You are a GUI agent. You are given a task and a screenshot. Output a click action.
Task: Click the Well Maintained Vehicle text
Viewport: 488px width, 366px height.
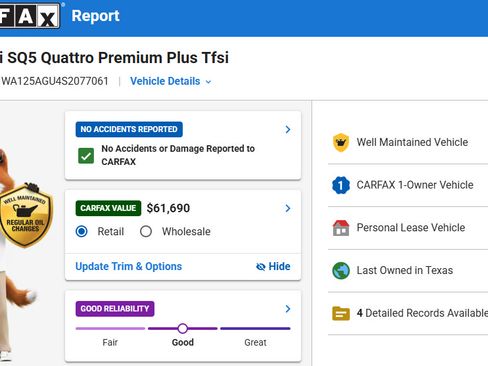(x=412, y=142)
